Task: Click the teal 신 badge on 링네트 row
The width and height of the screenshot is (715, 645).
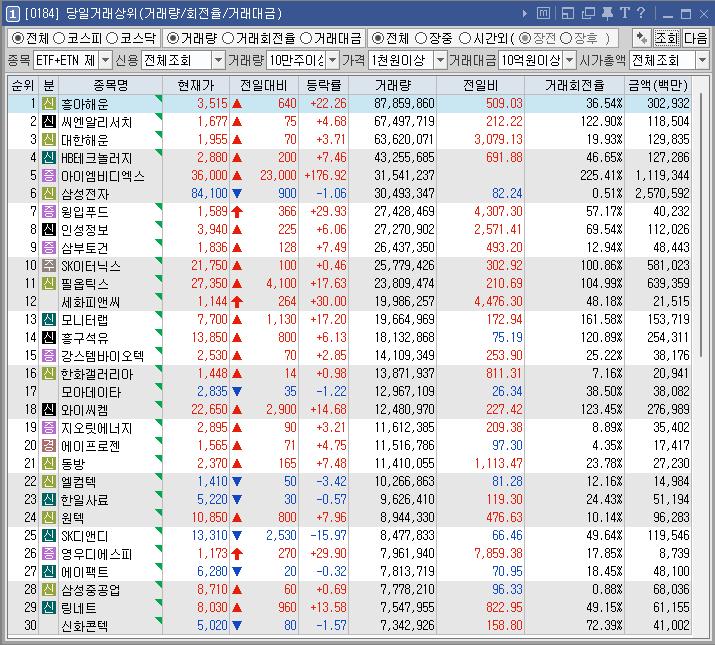Action: tap(49, 607)
